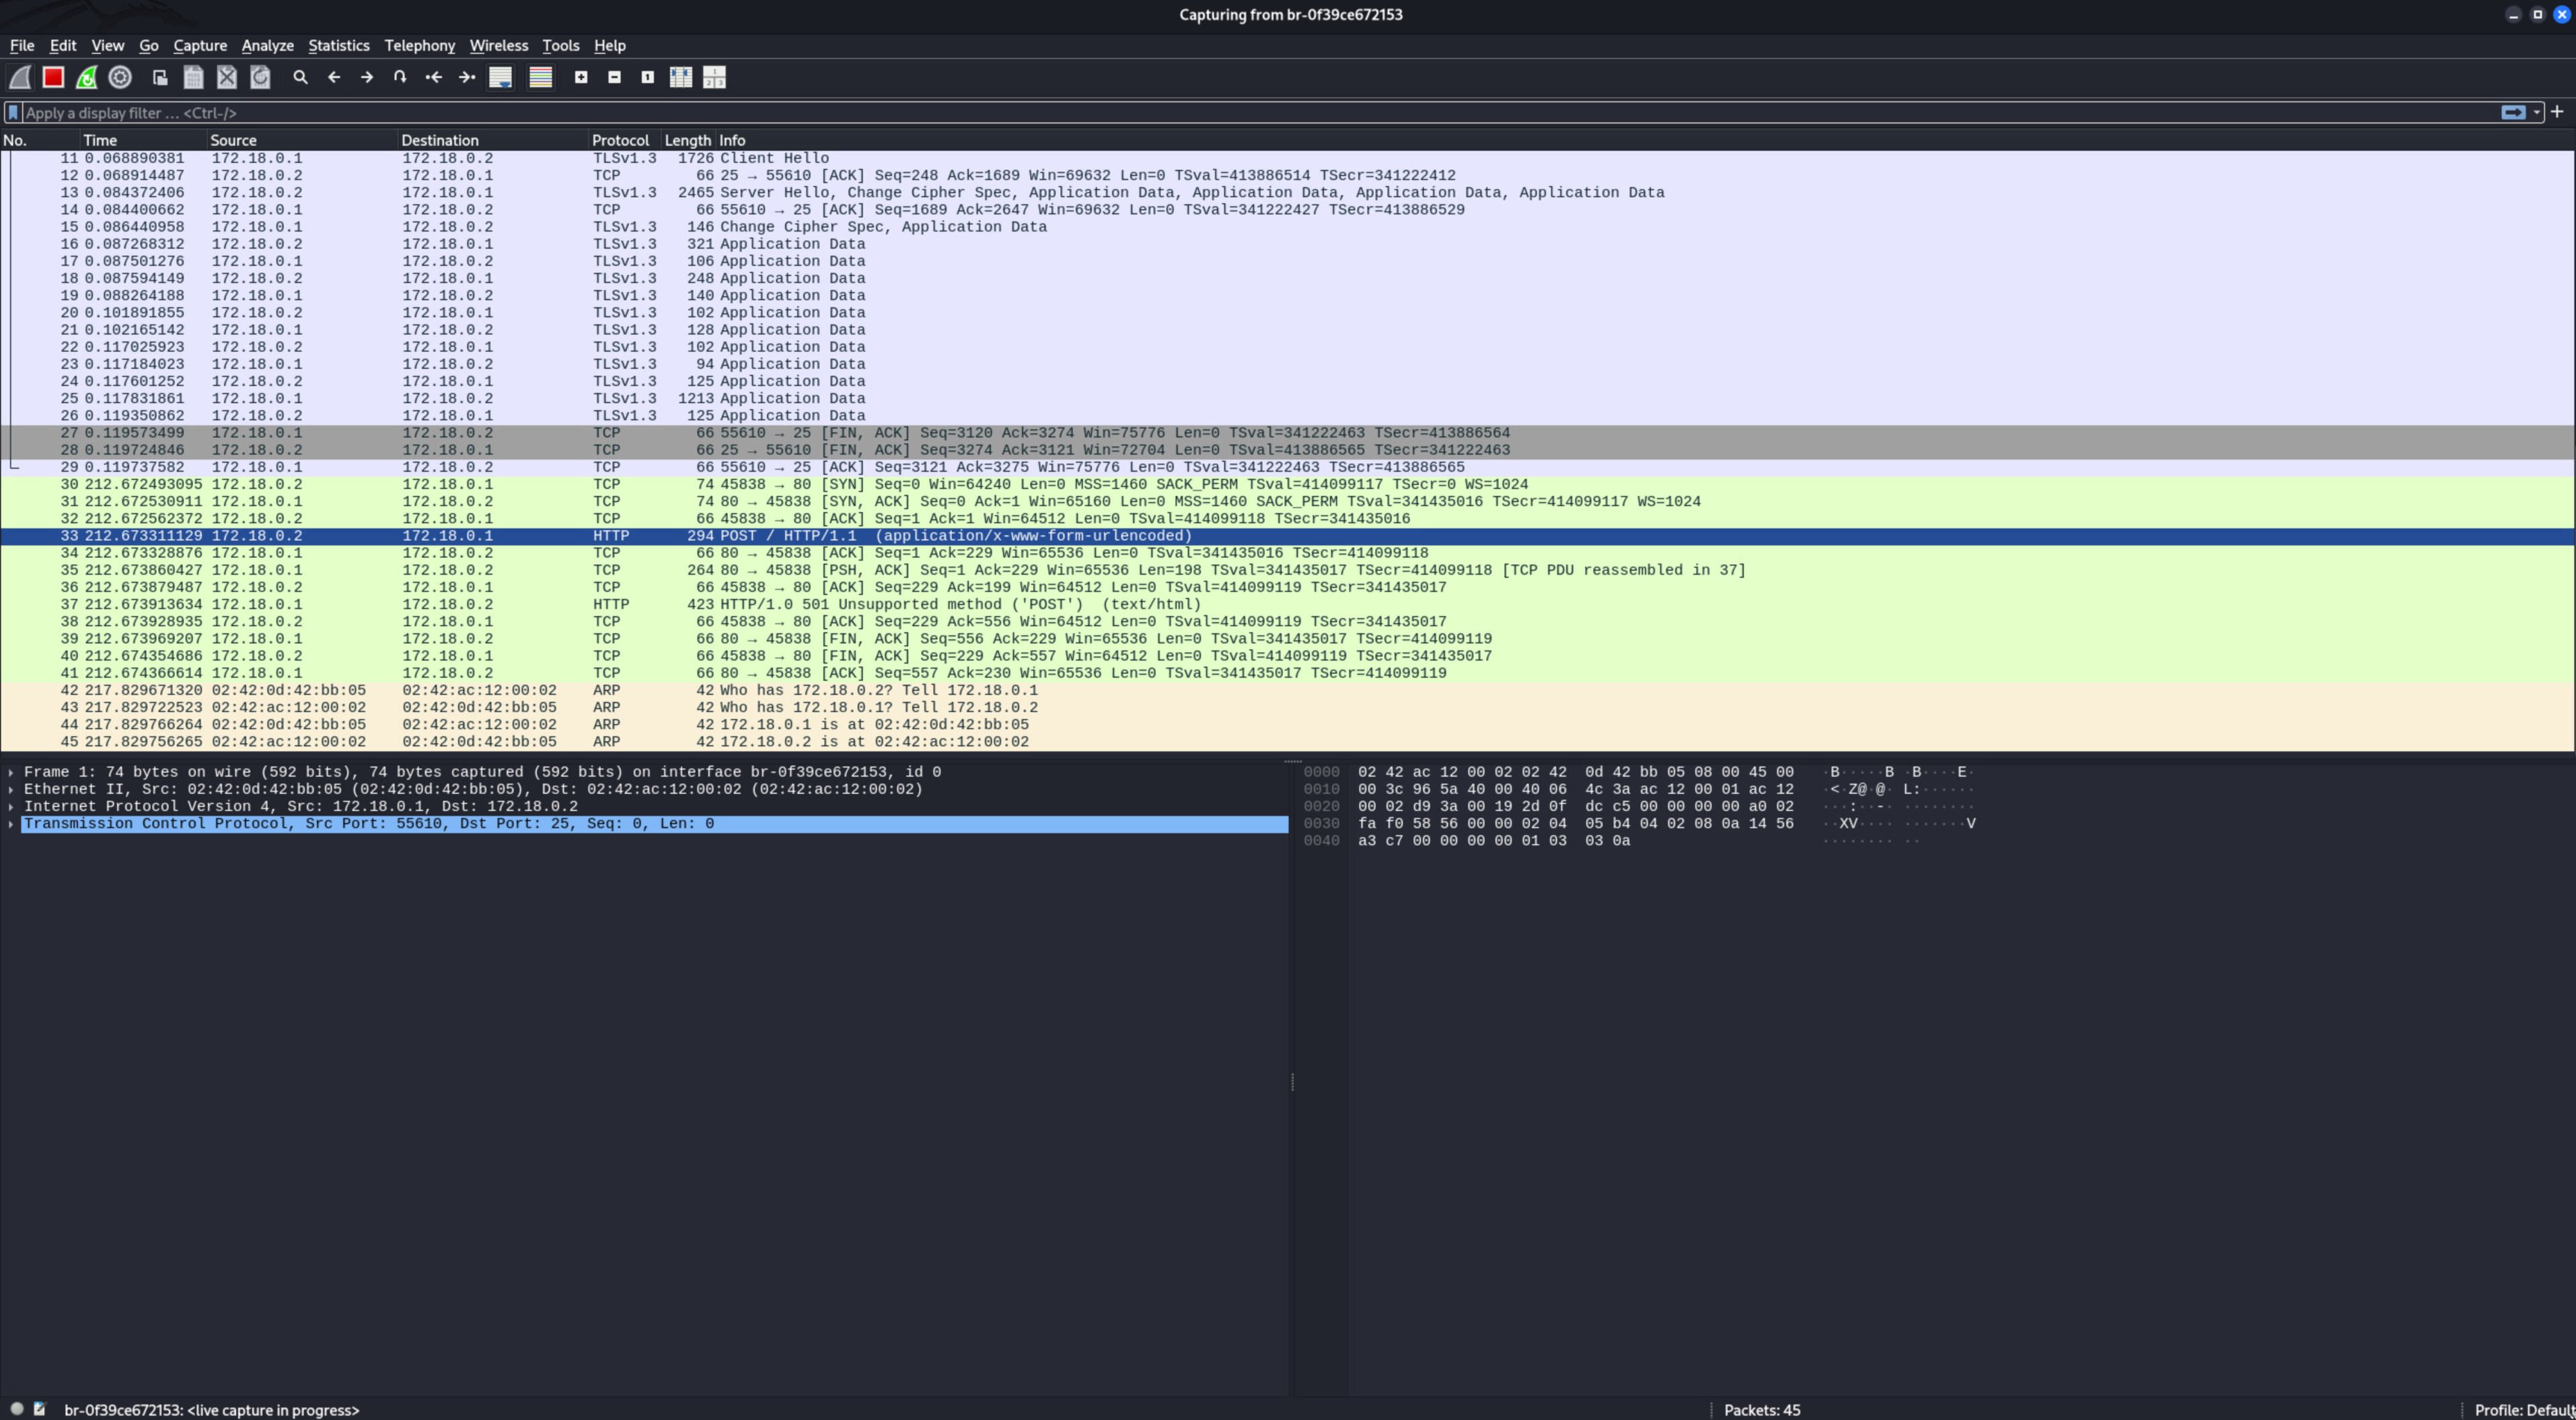Click into the display filter field
This screenshot has height=1420, width=2576.
coord(1260,113)
